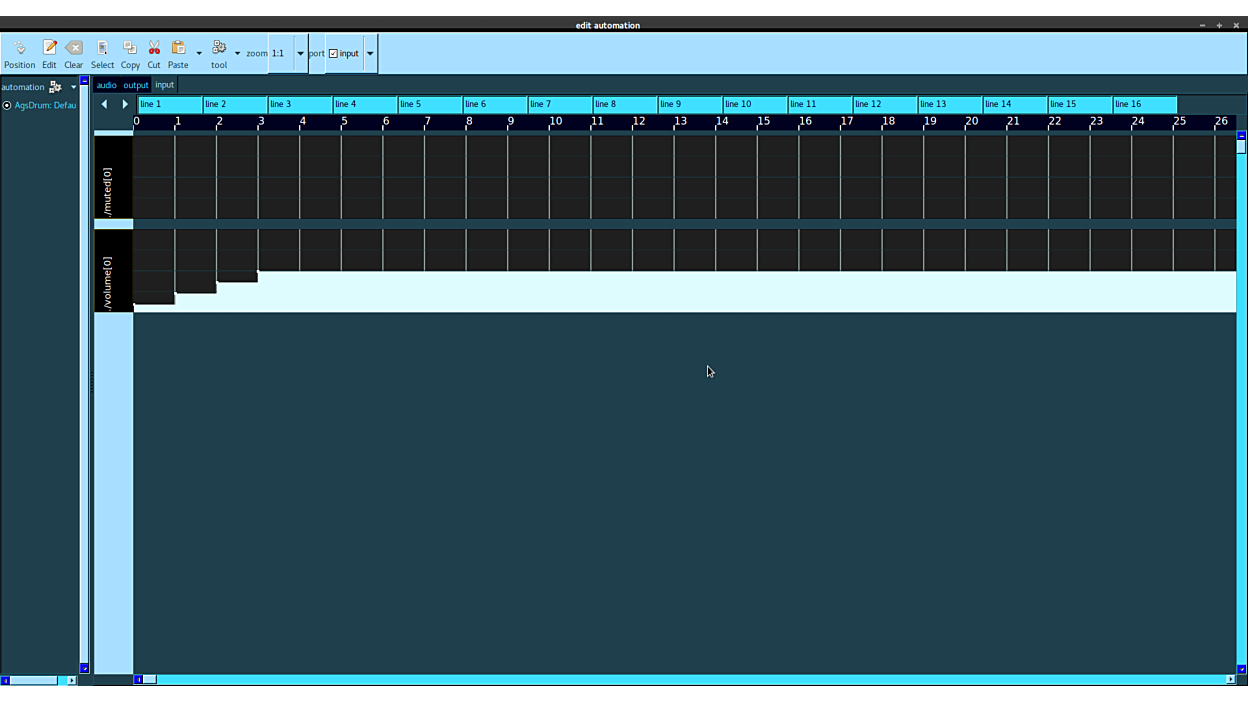The height and width of the screenshot is (702, 1248).
Task: Select the AgsDrum: Default radio button
Action: (7, 105)
